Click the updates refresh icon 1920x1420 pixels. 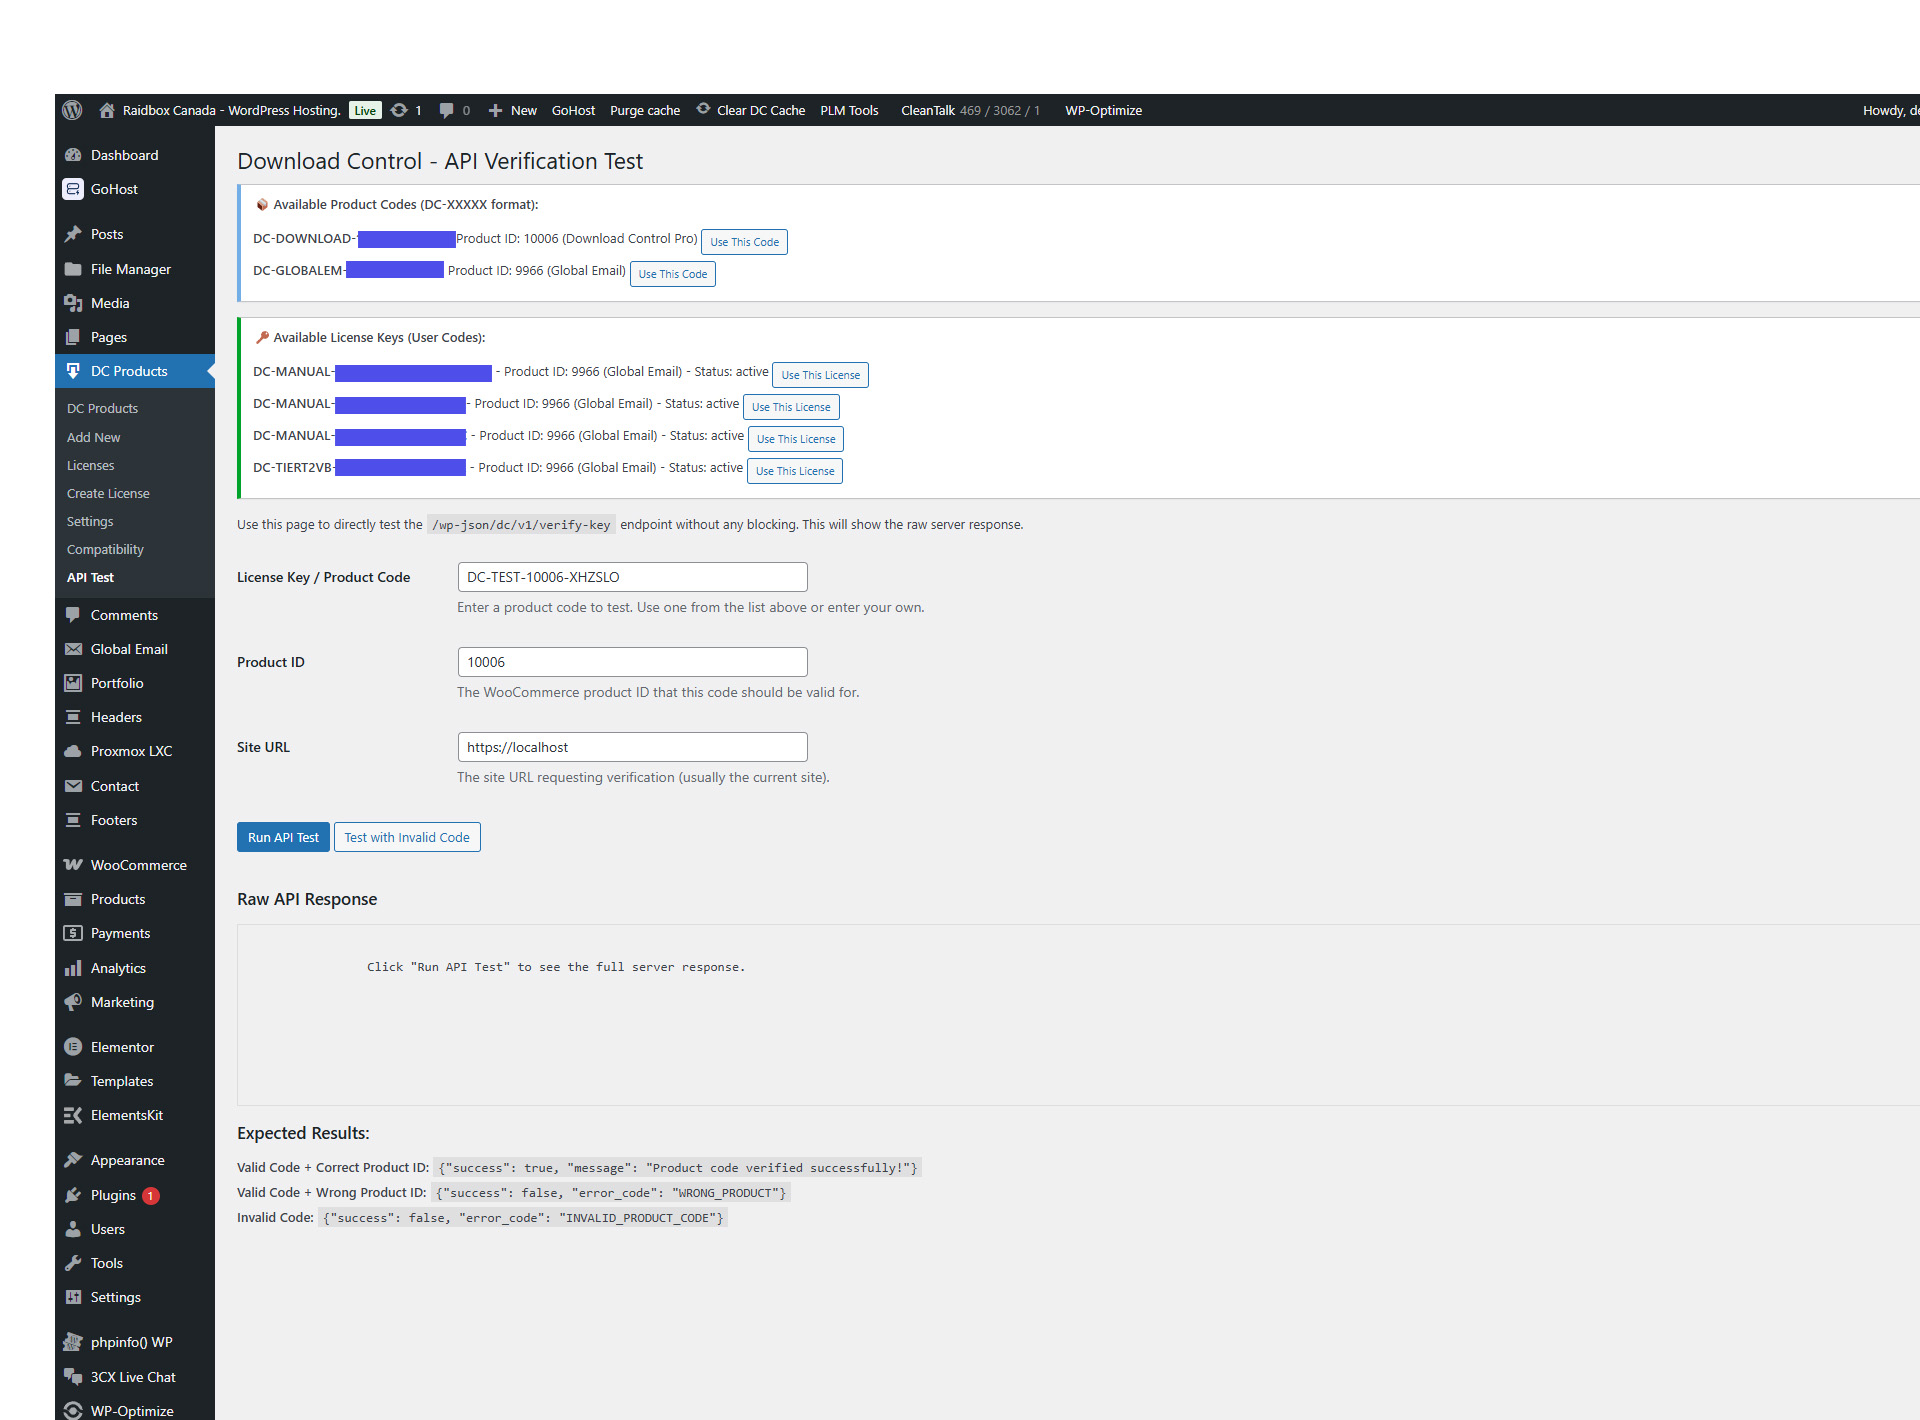tap(399, 110)
